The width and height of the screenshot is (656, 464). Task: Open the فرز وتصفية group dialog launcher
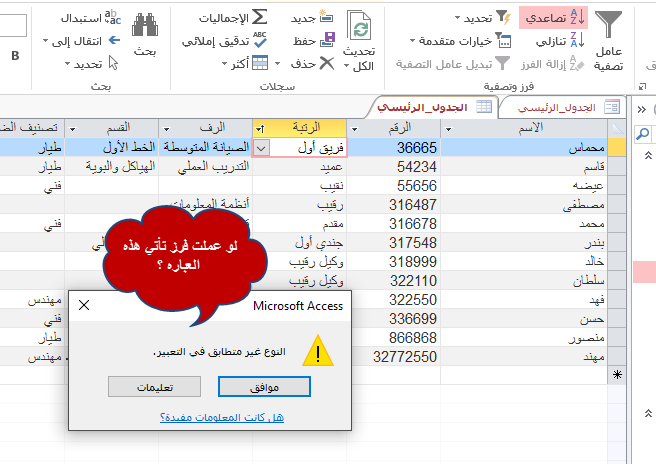tap(642, 87)
